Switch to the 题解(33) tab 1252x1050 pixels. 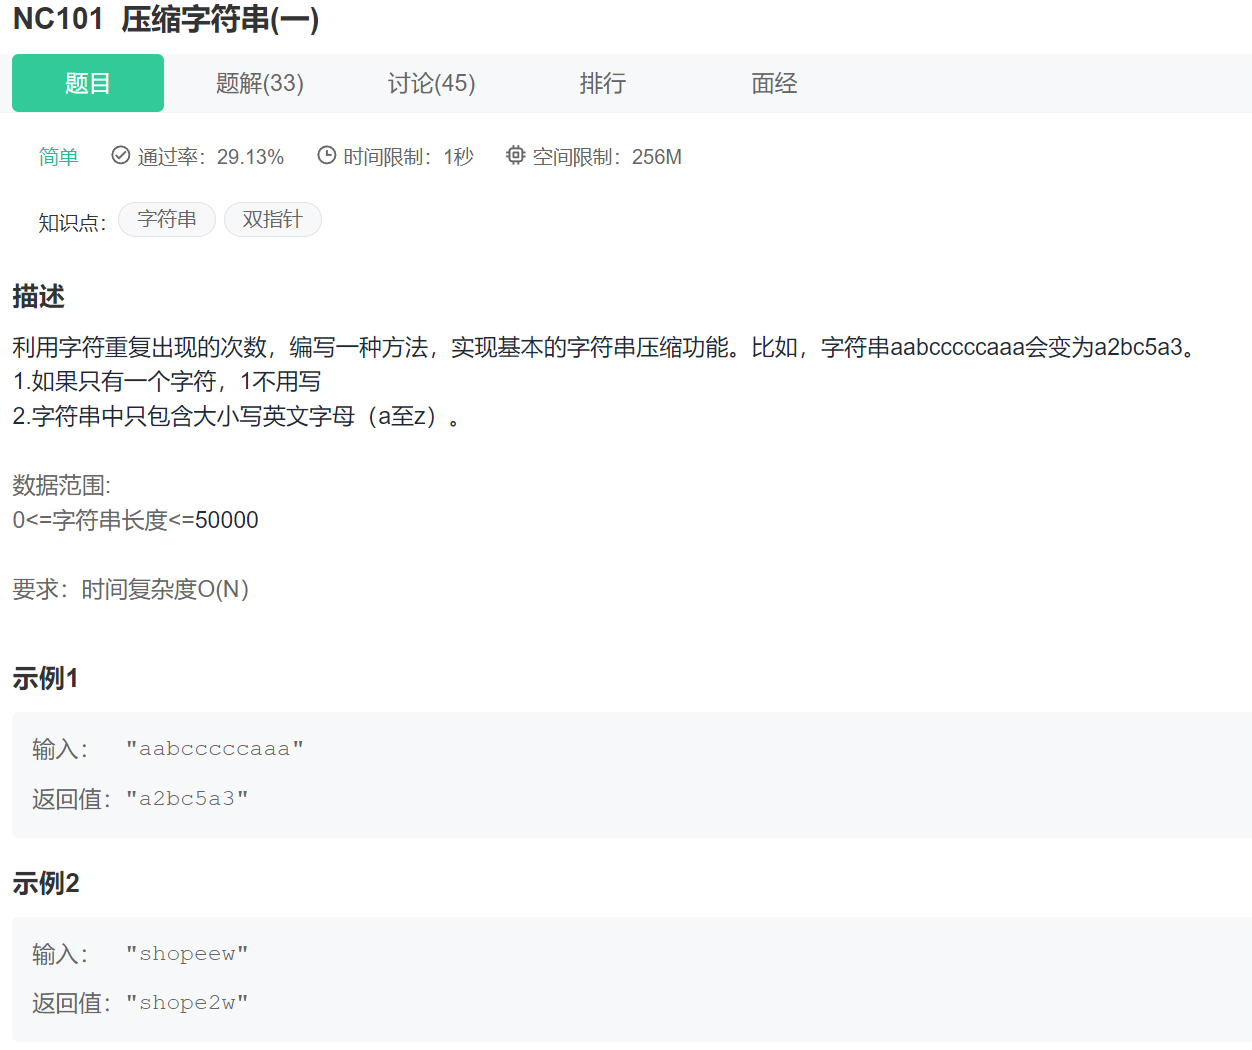click(260, 83)
